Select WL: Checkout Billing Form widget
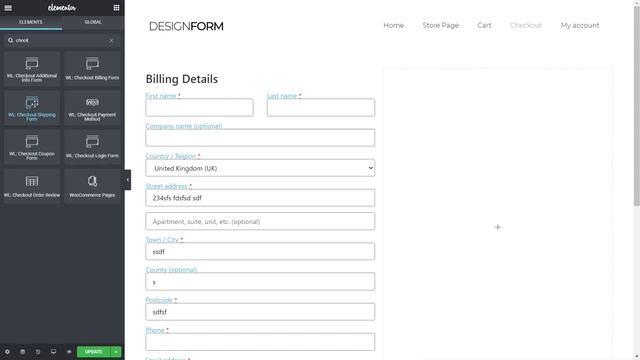 tap(92, 69)
